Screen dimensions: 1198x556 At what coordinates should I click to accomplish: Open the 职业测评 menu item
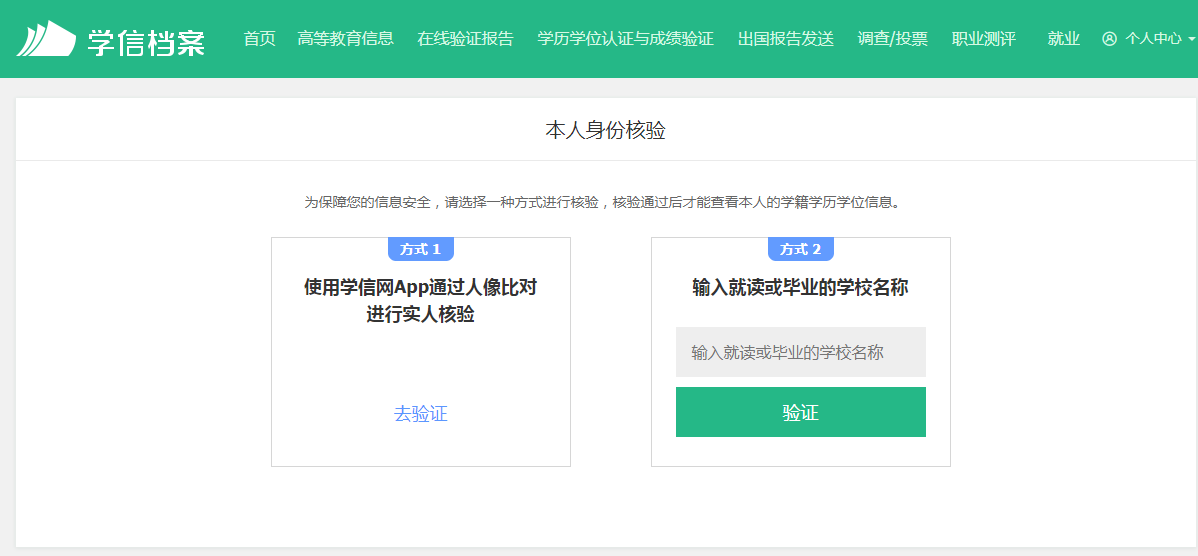click(983, 39)
